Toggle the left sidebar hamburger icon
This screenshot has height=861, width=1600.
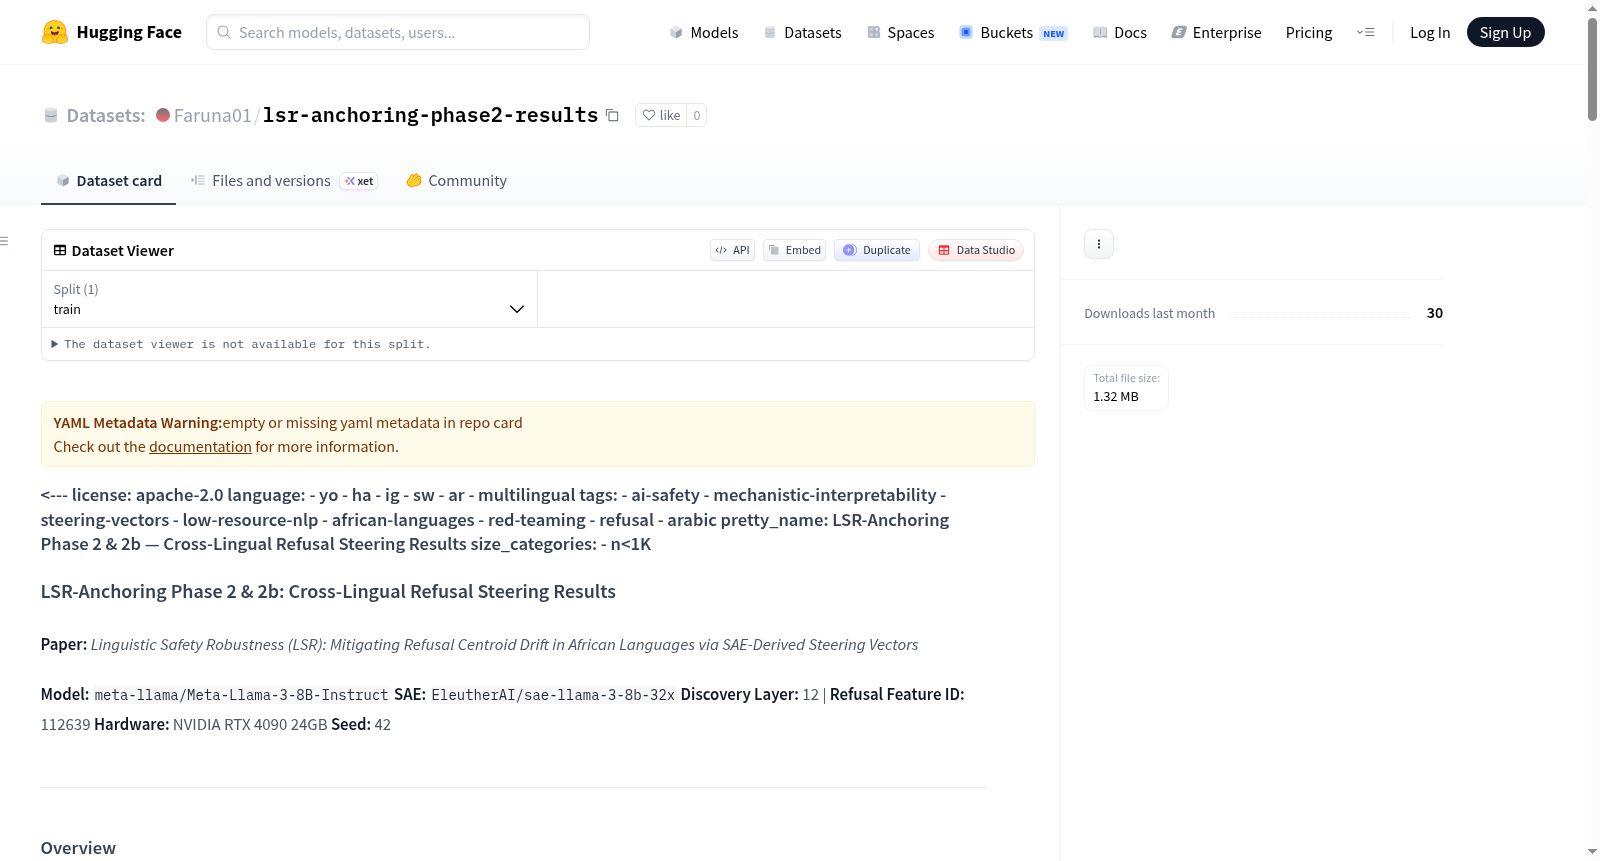4,241
